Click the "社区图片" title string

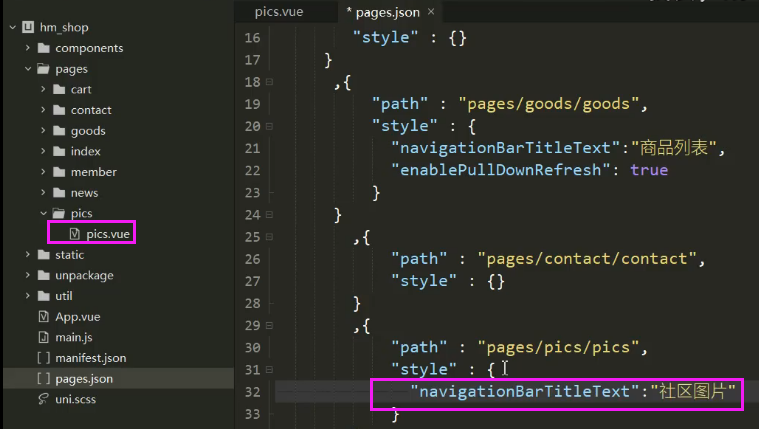[x=693, y=391]
